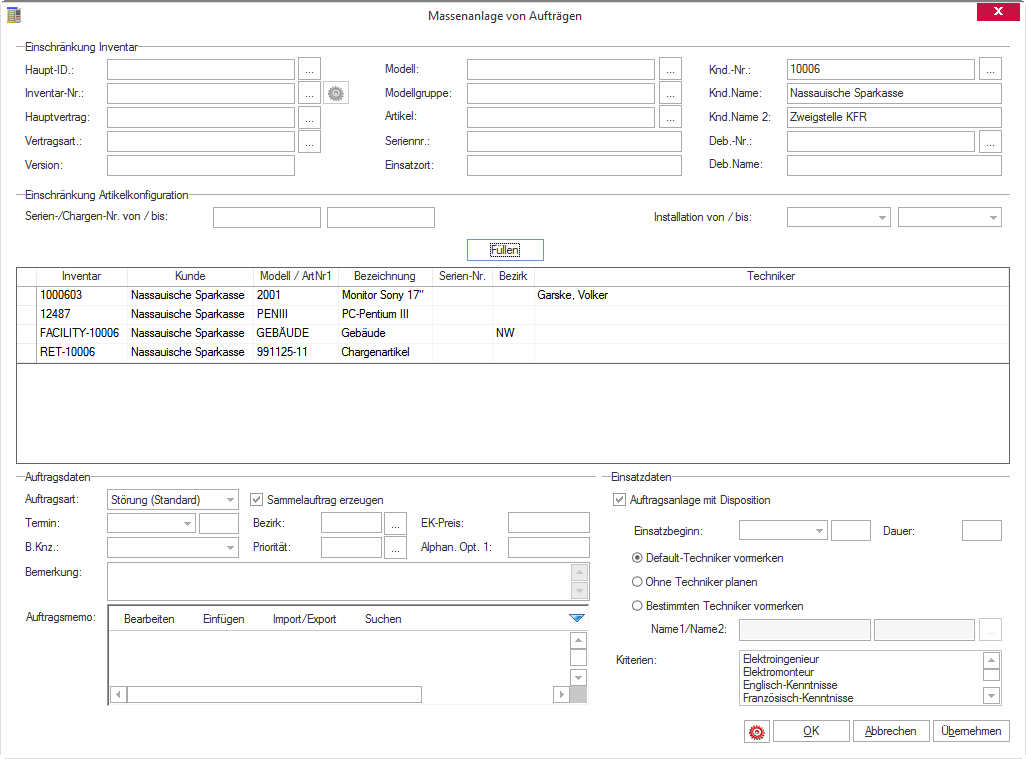The image size is (1026, 759).
Task: Click the Abbrechen button
Action: tap(891, 732)
